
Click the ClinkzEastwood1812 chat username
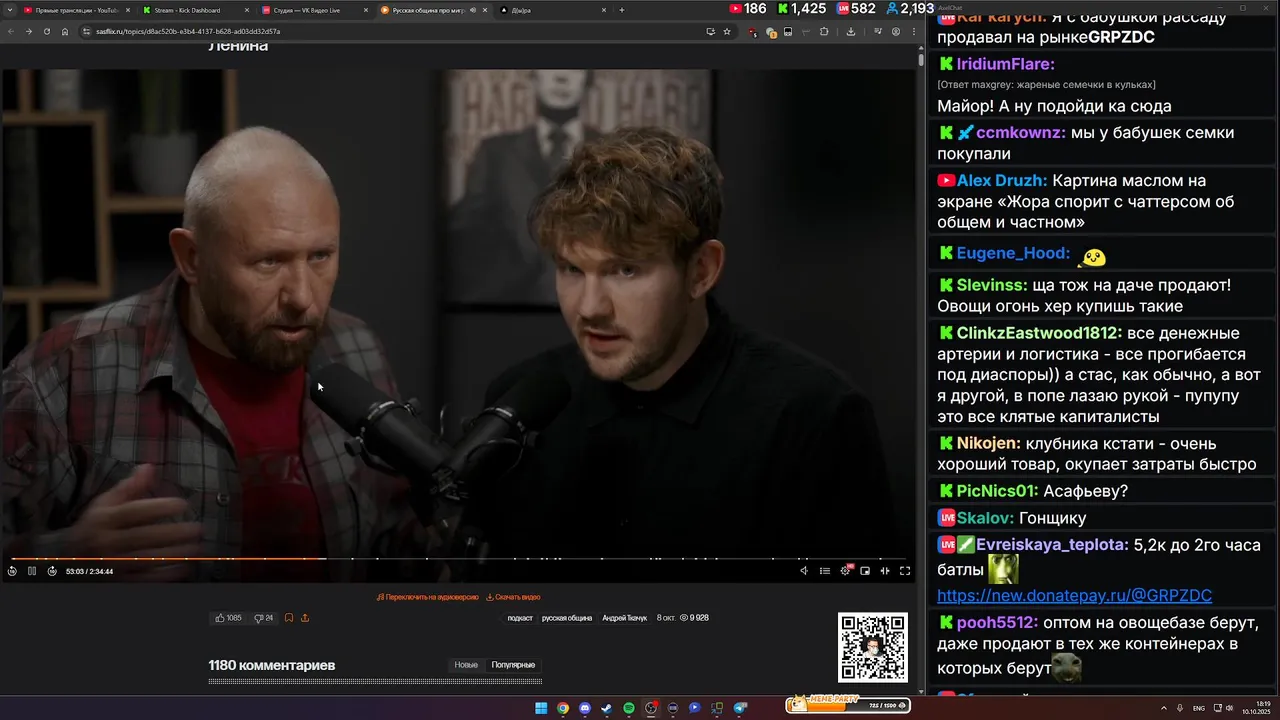click(x=1039, y=333)
